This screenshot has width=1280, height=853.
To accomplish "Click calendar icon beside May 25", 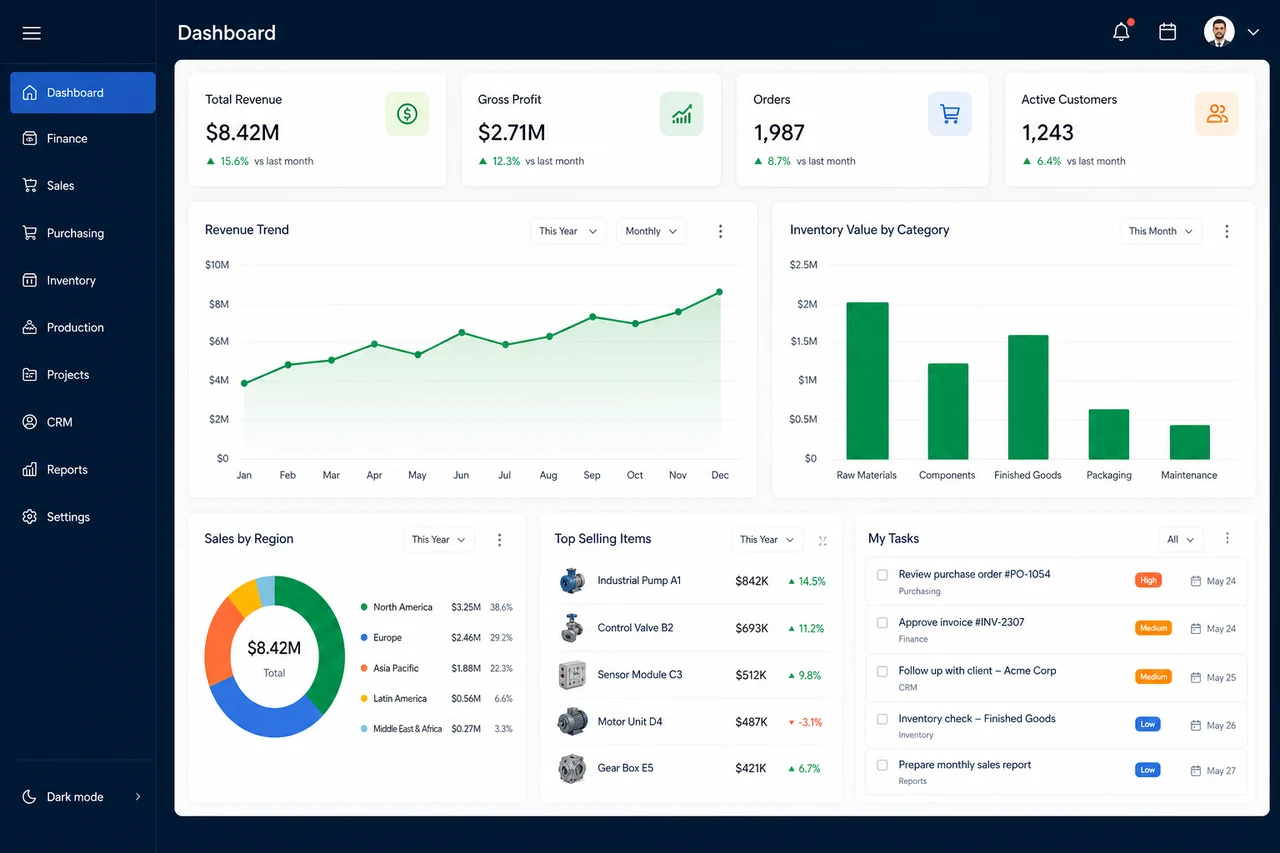I will pyautogui.click(x=1196, y=677).
